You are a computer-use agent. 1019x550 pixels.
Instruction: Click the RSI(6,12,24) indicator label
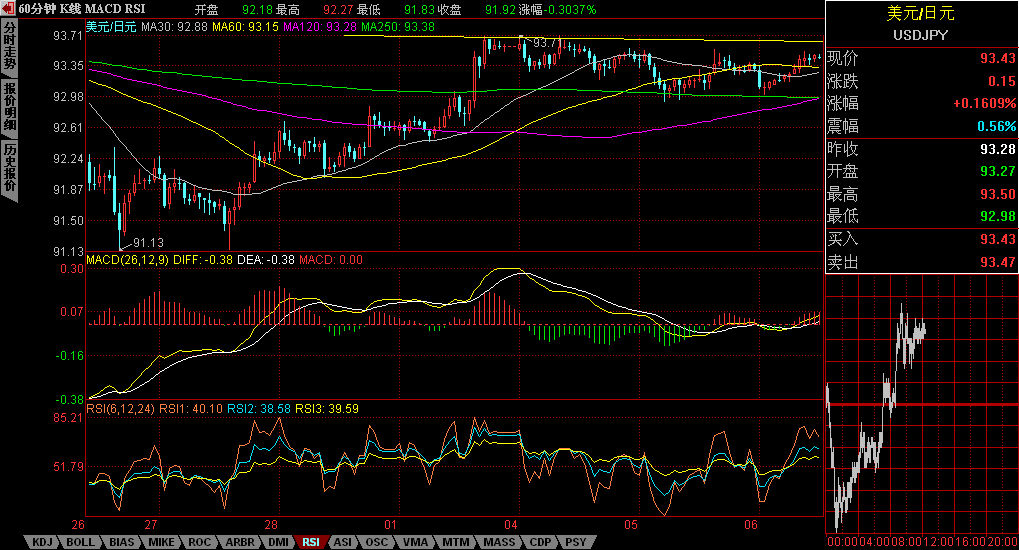pyautogui.click(x=120, y=408)
